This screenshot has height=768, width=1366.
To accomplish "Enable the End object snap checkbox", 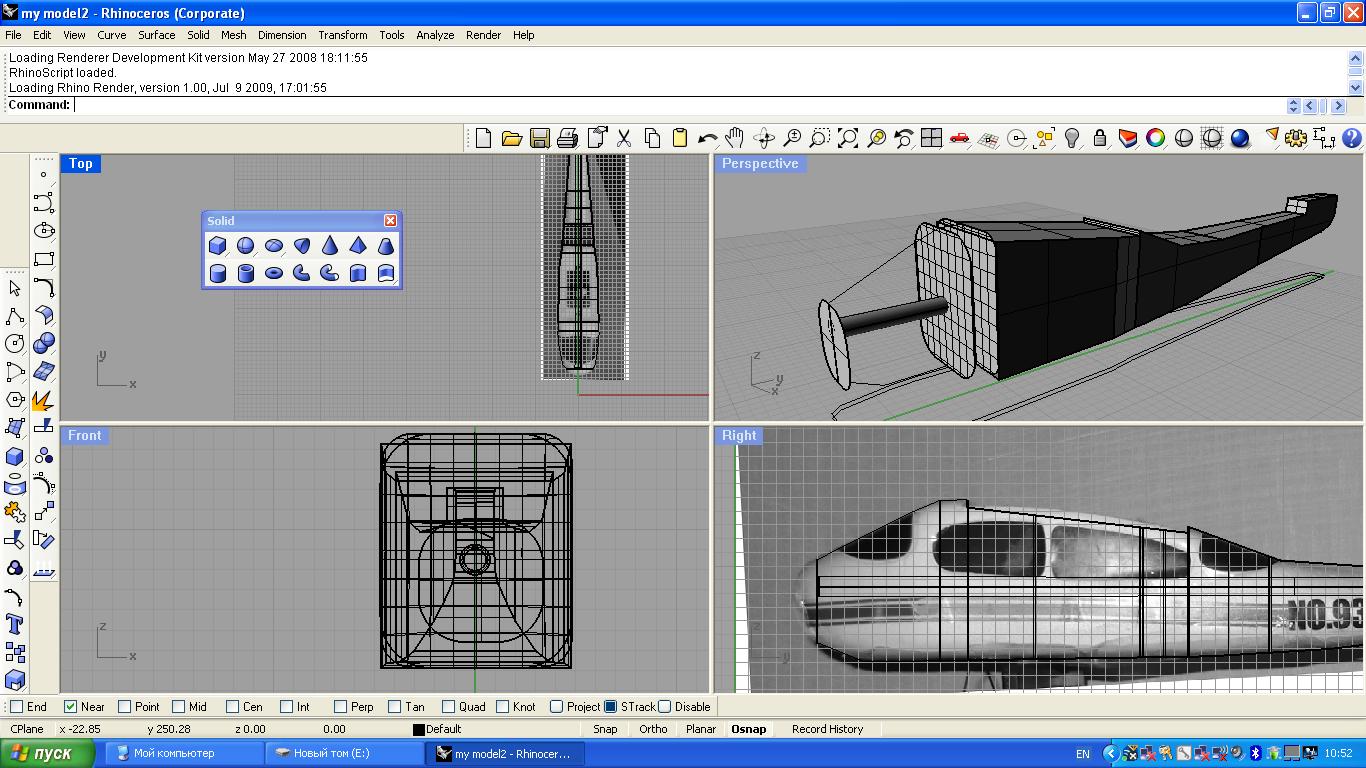I will [x=16, y=707].
